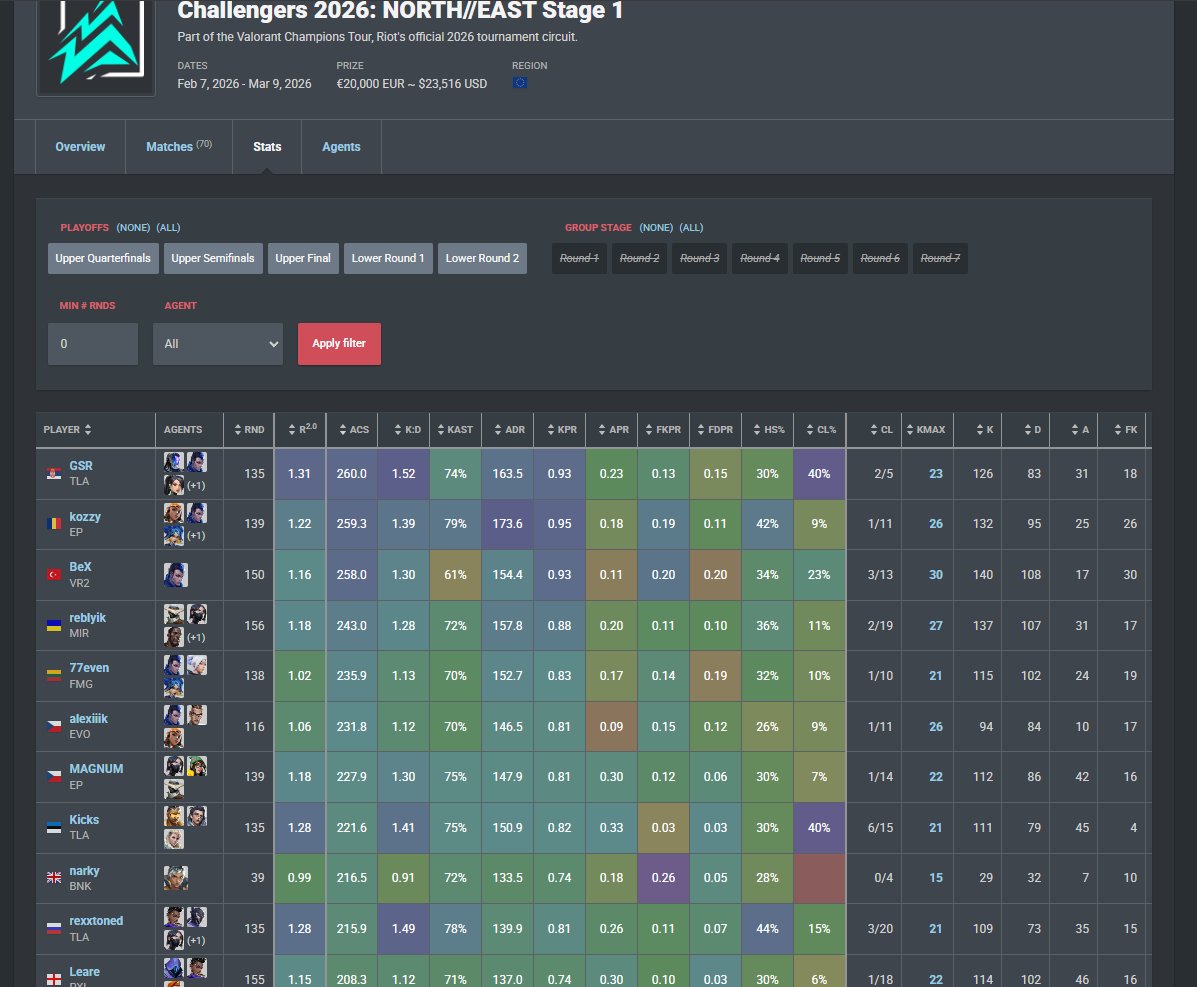Image resolution: width=1197 pixels, height=987 pixels.
Task: Open player BeX's profile link
Action: [x=80, y=567]
